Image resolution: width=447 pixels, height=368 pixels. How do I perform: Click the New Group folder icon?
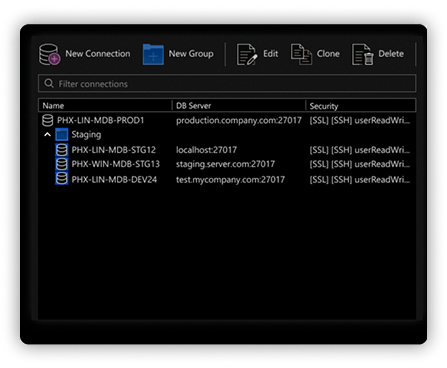tap(153, 54)
